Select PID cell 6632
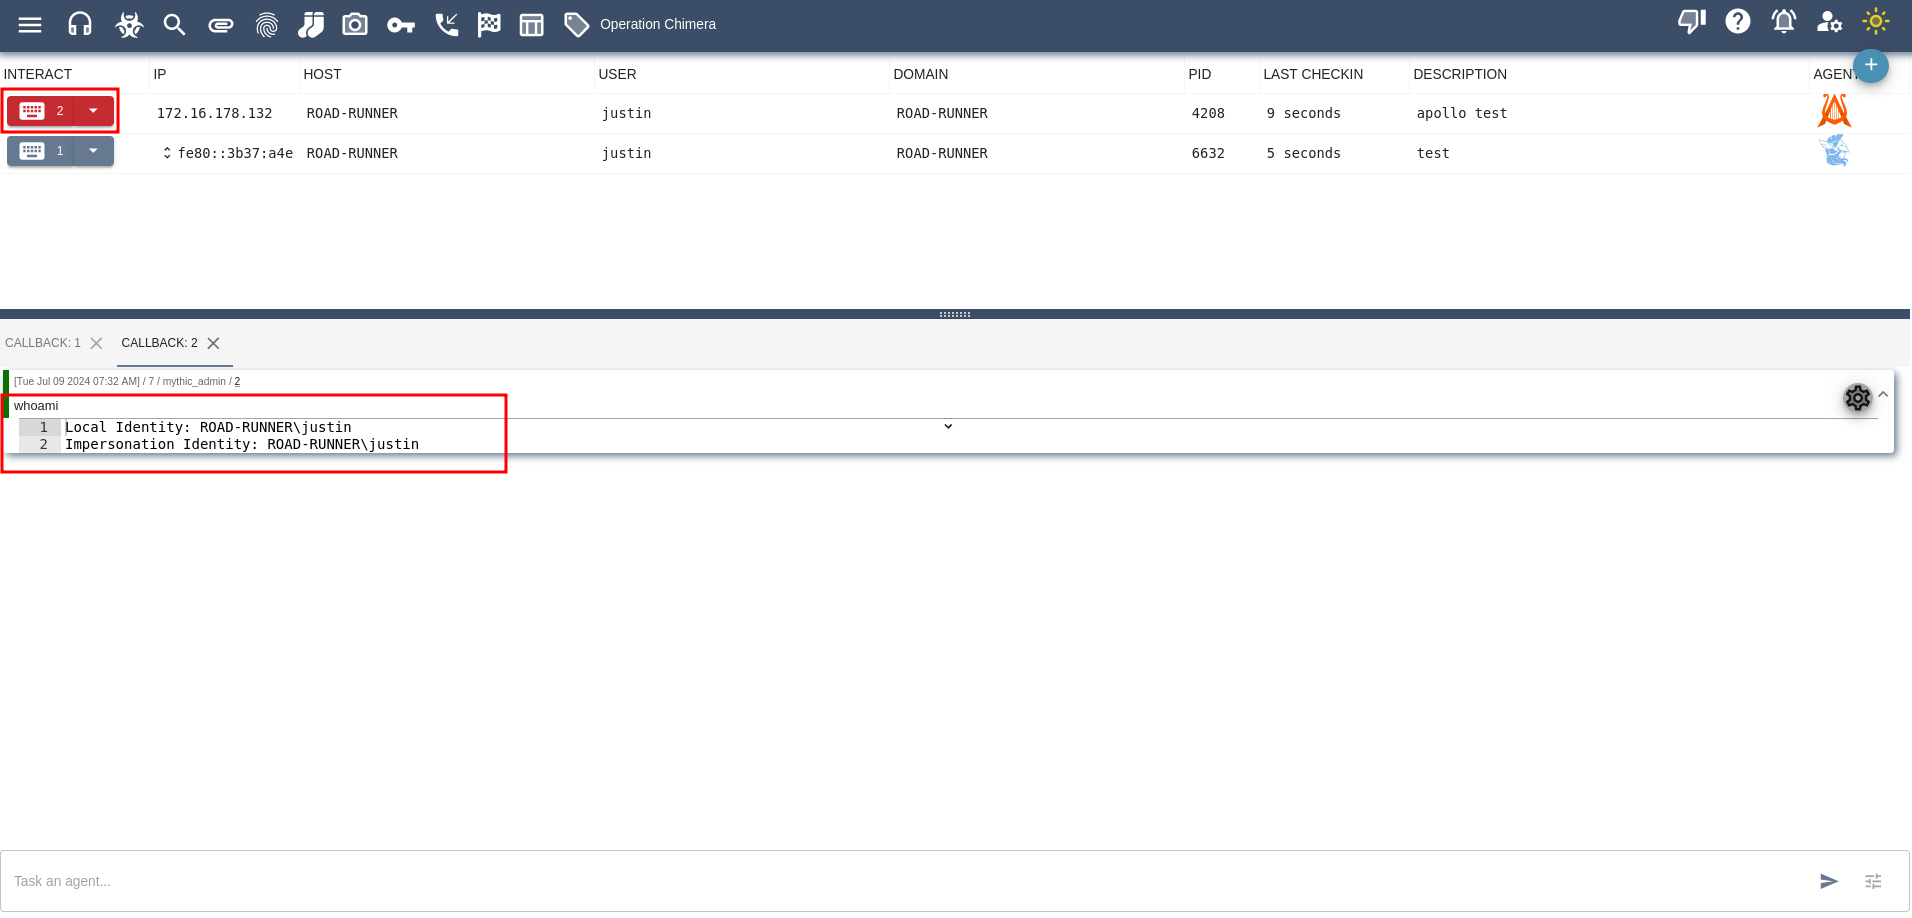 pos(1208,153)
